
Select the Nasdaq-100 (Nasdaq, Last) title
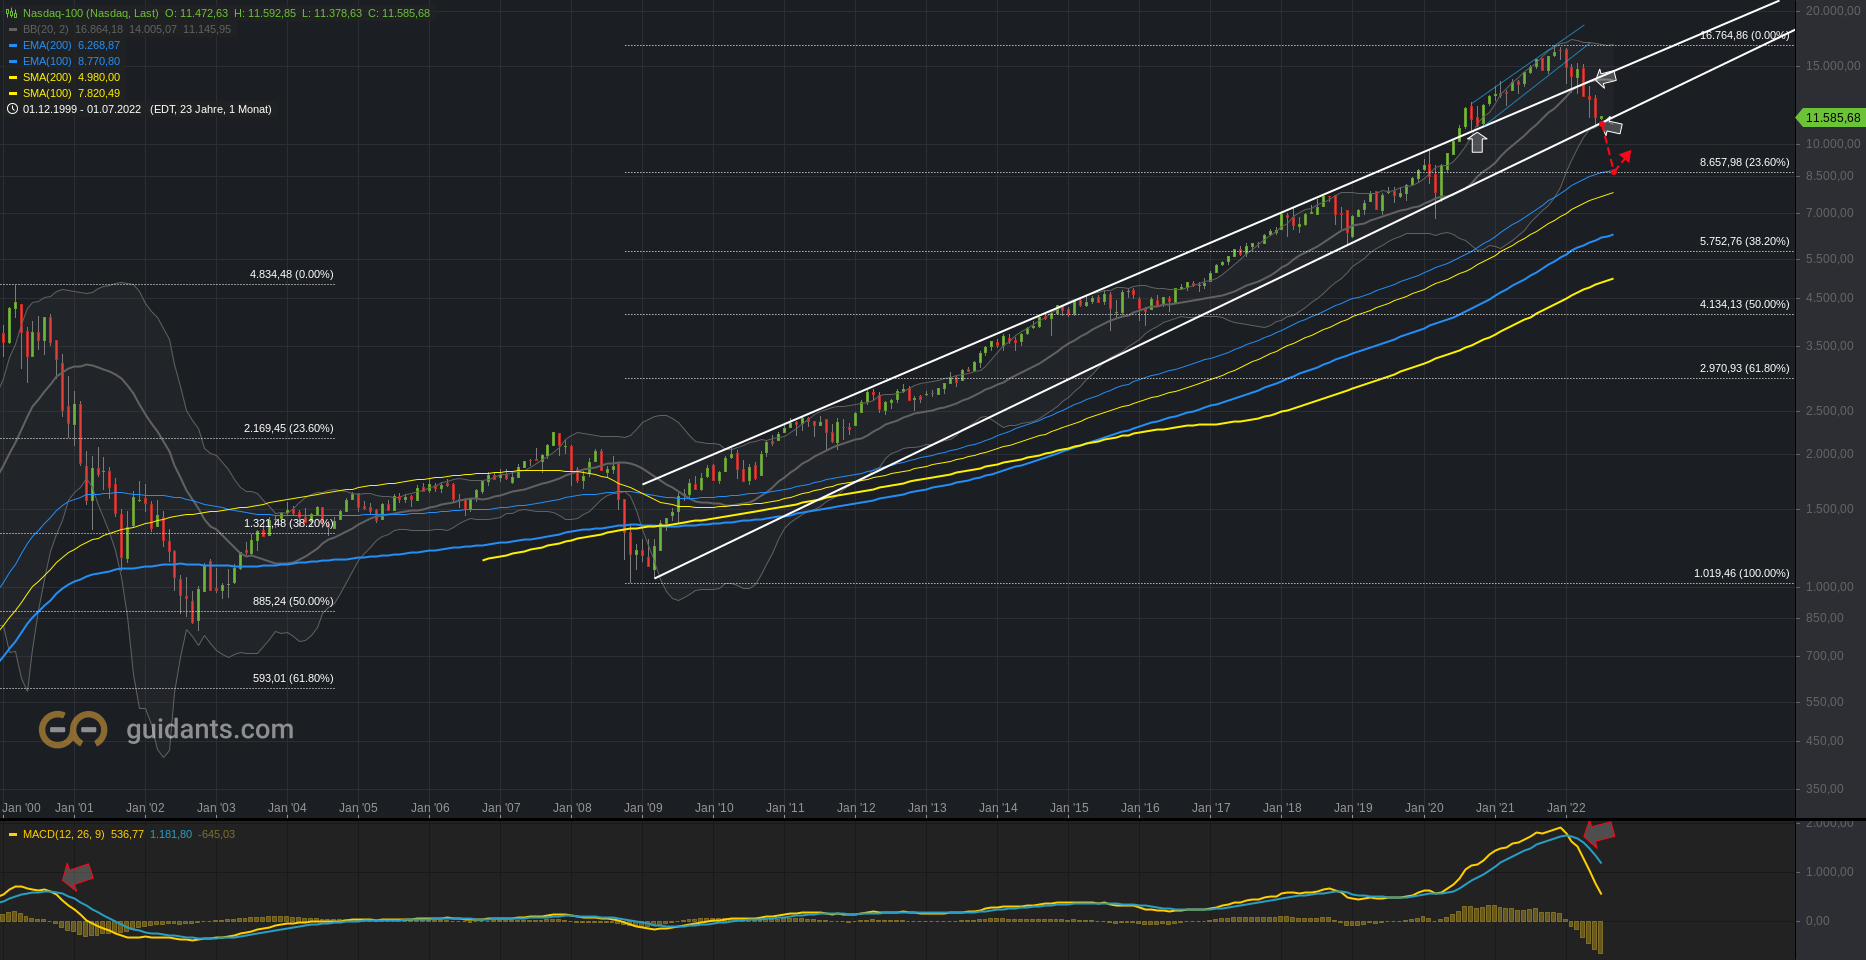coord(91,13)
